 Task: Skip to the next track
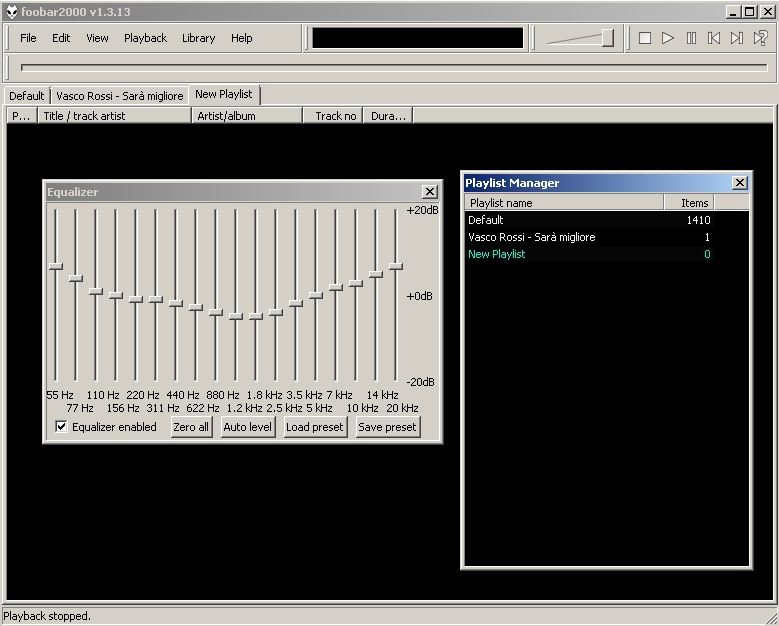[737, 38]
